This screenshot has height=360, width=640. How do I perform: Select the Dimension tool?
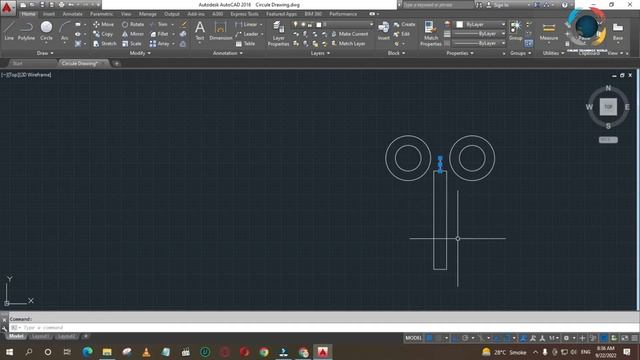pos(220,31)
